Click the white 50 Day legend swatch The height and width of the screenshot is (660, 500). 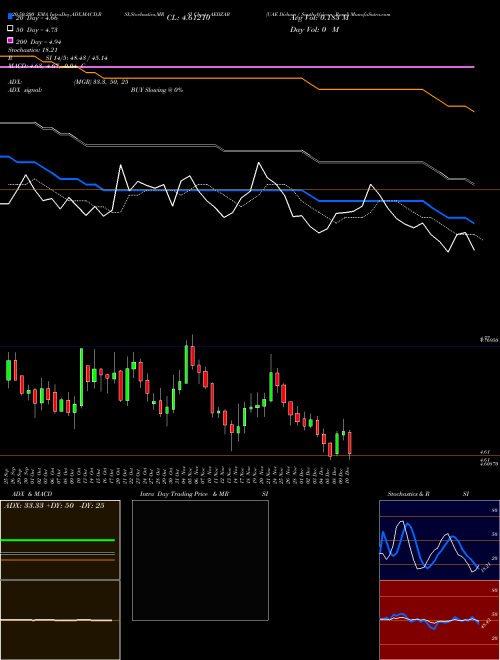coord(10,29)
